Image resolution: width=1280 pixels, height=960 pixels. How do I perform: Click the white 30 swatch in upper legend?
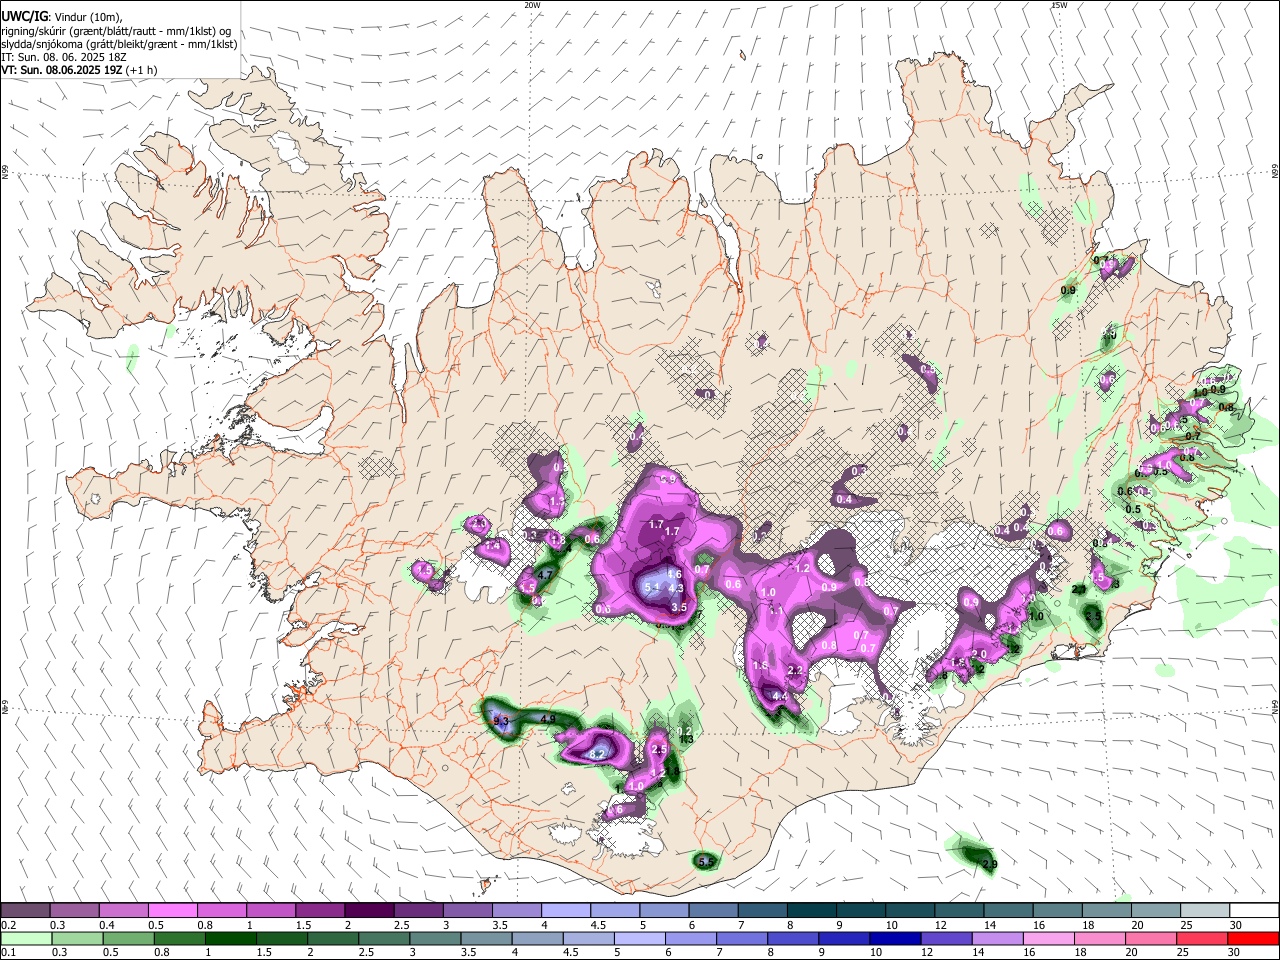pyautogui.click(x=1254, y=910)
